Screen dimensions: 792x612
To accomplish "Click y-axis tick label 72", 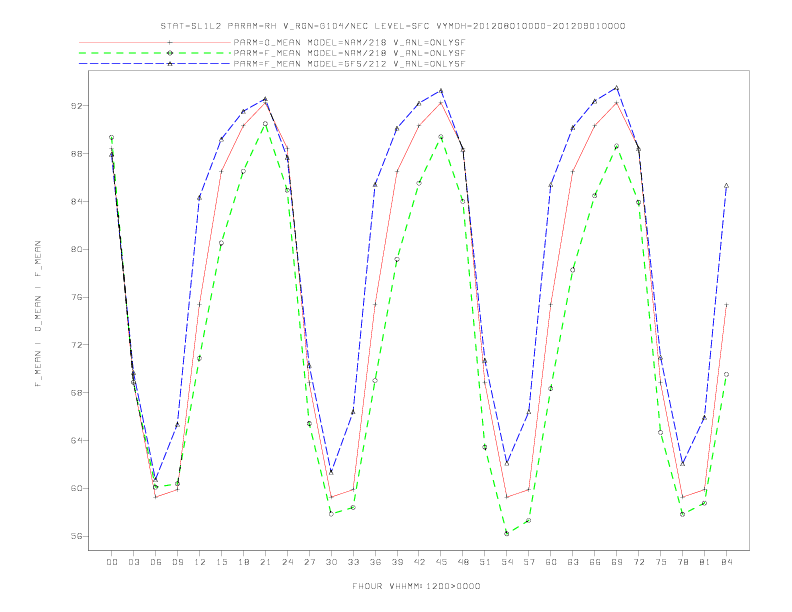I will pos(77,345).
